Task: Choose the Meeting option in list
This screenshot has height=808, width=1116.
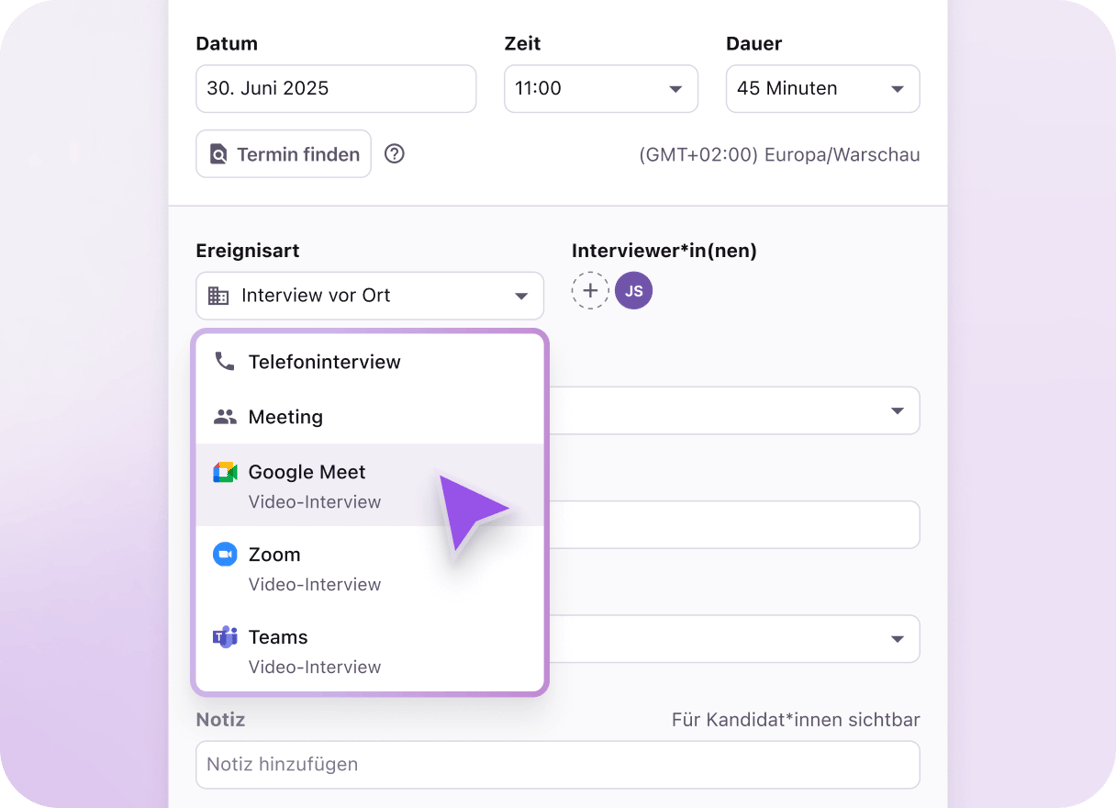Action: pyautogui.click(x=286, y=417)
